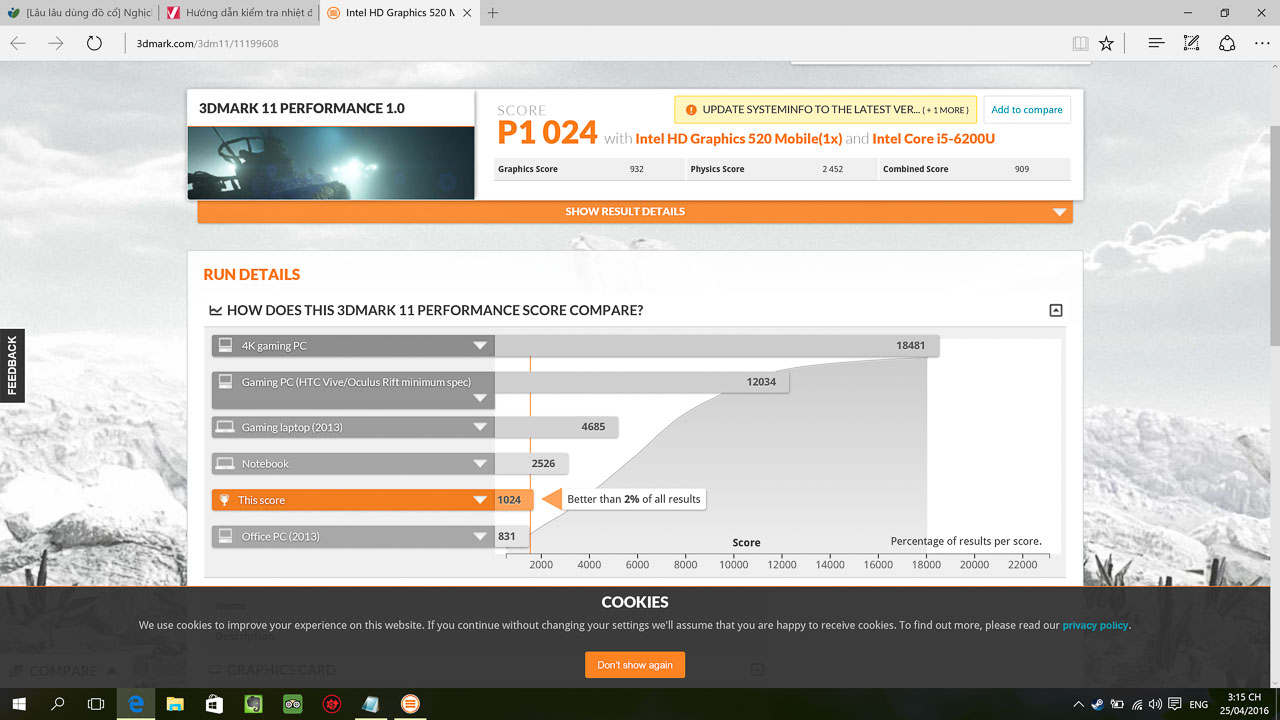Viewport: 1280px width, 720px height.
Task: Open Task View on the taskbar
Action: pyautogui.click(x=96, y=704)
